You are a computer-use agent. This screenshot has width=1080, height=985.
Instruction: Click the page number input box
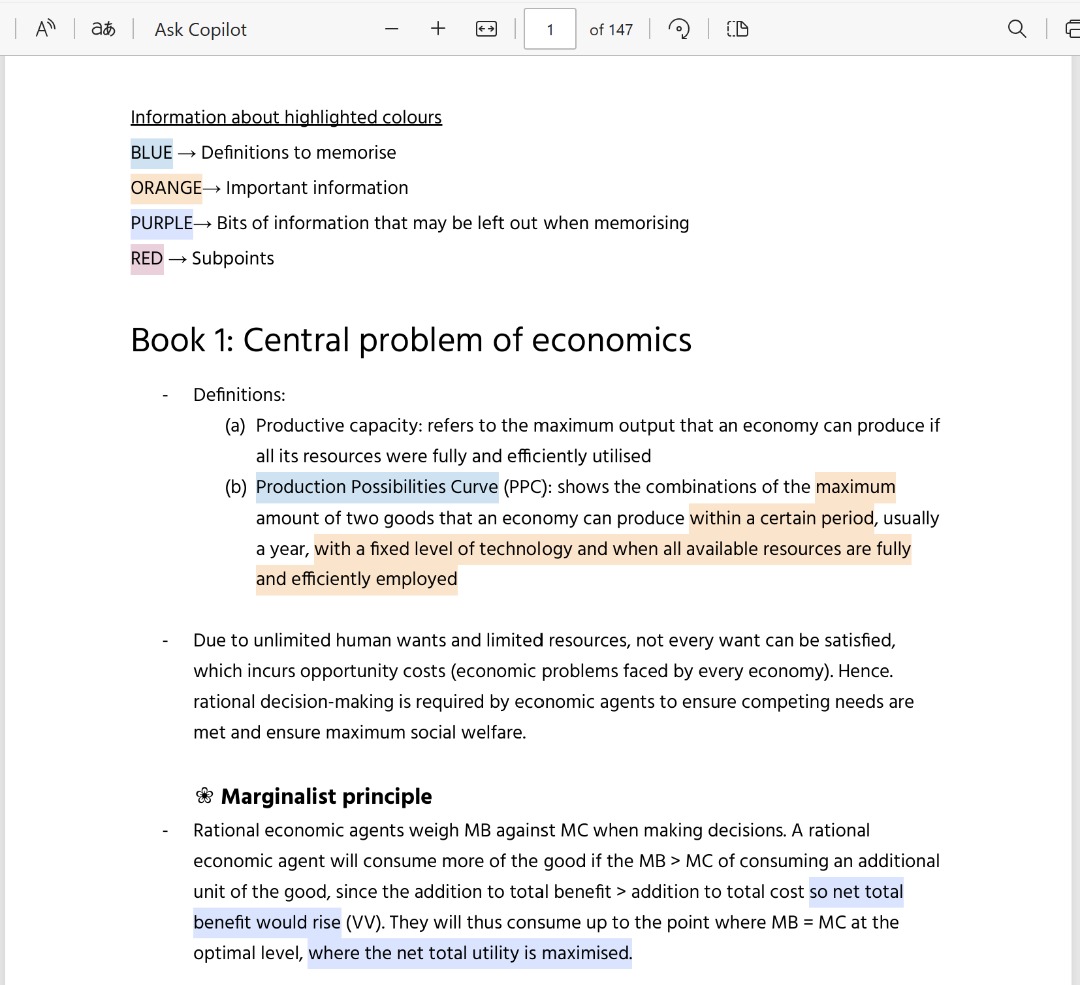point(549,29)
